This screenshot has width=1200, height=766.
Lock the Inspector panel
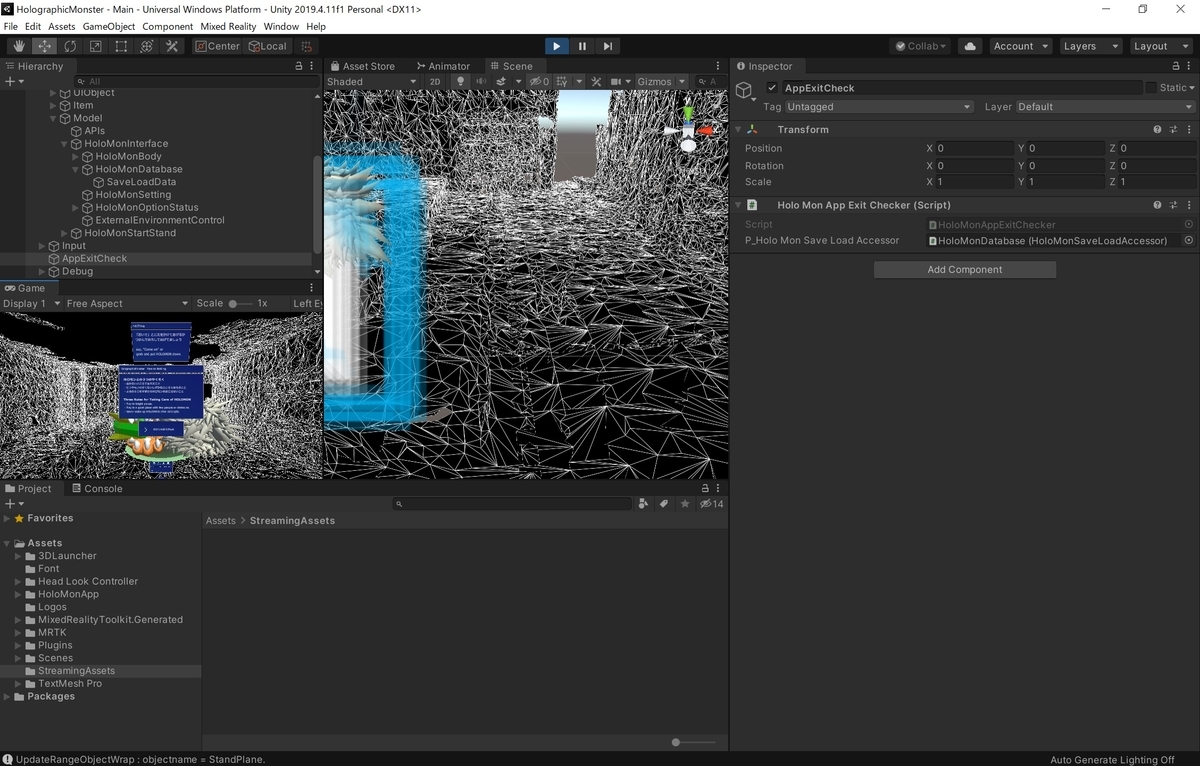[x=1174, y=66]
